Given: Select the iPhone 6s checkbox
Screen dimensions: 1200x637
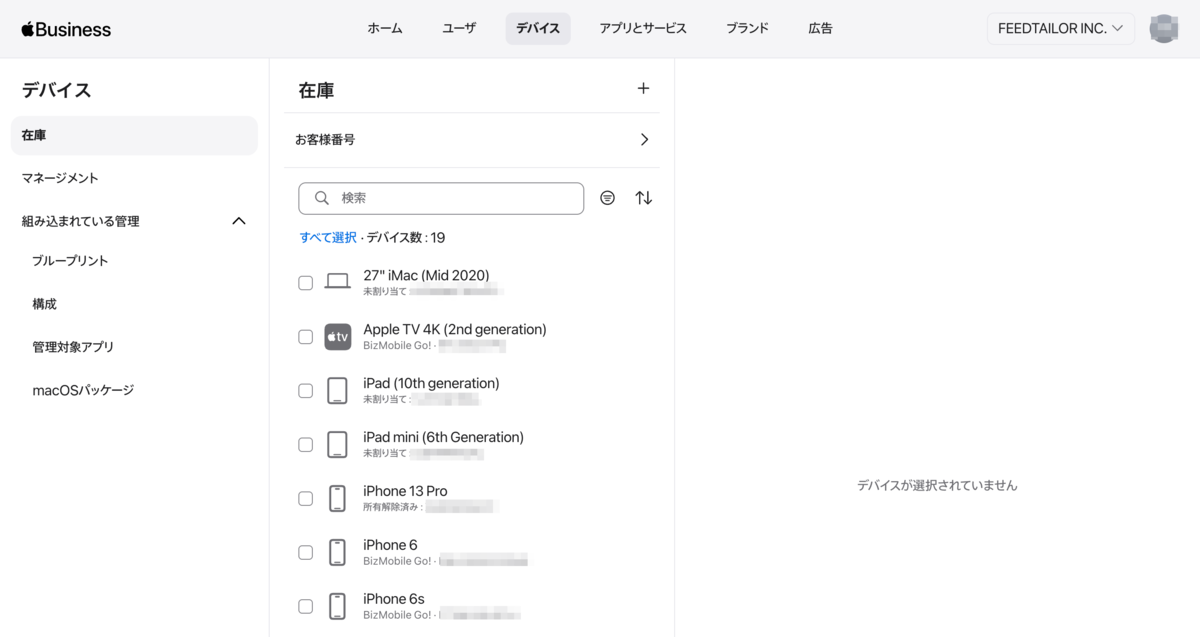Looking at the screenshot, I should [306, 606].
